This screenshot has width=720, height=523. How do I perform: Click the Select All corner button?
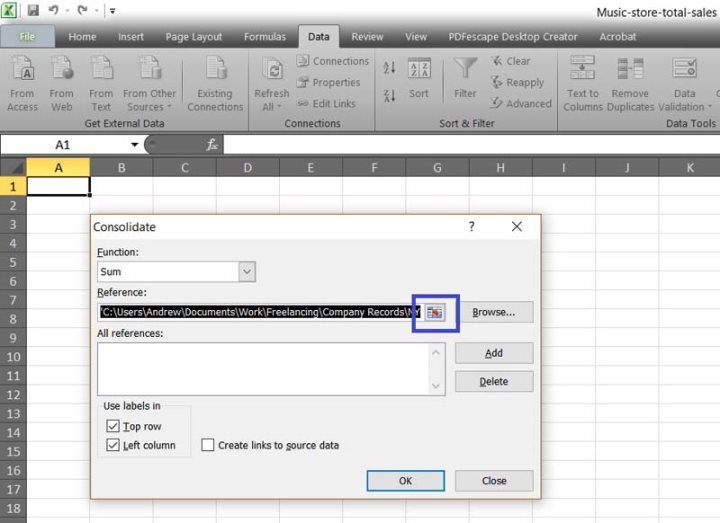13,167
